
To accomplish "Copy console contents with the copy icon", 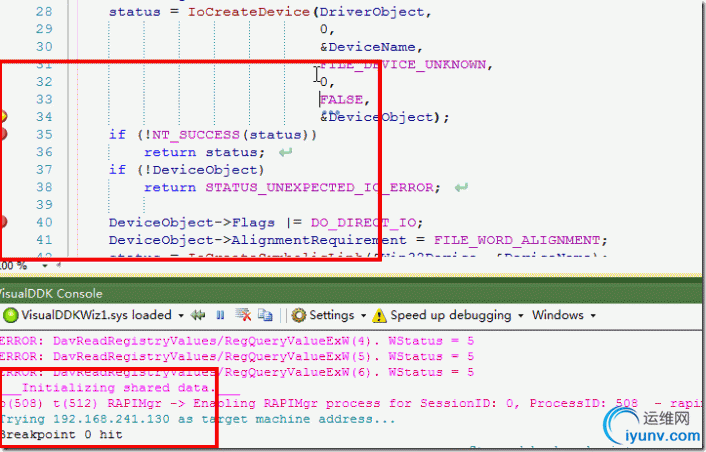I will click(x=265, y=315).
